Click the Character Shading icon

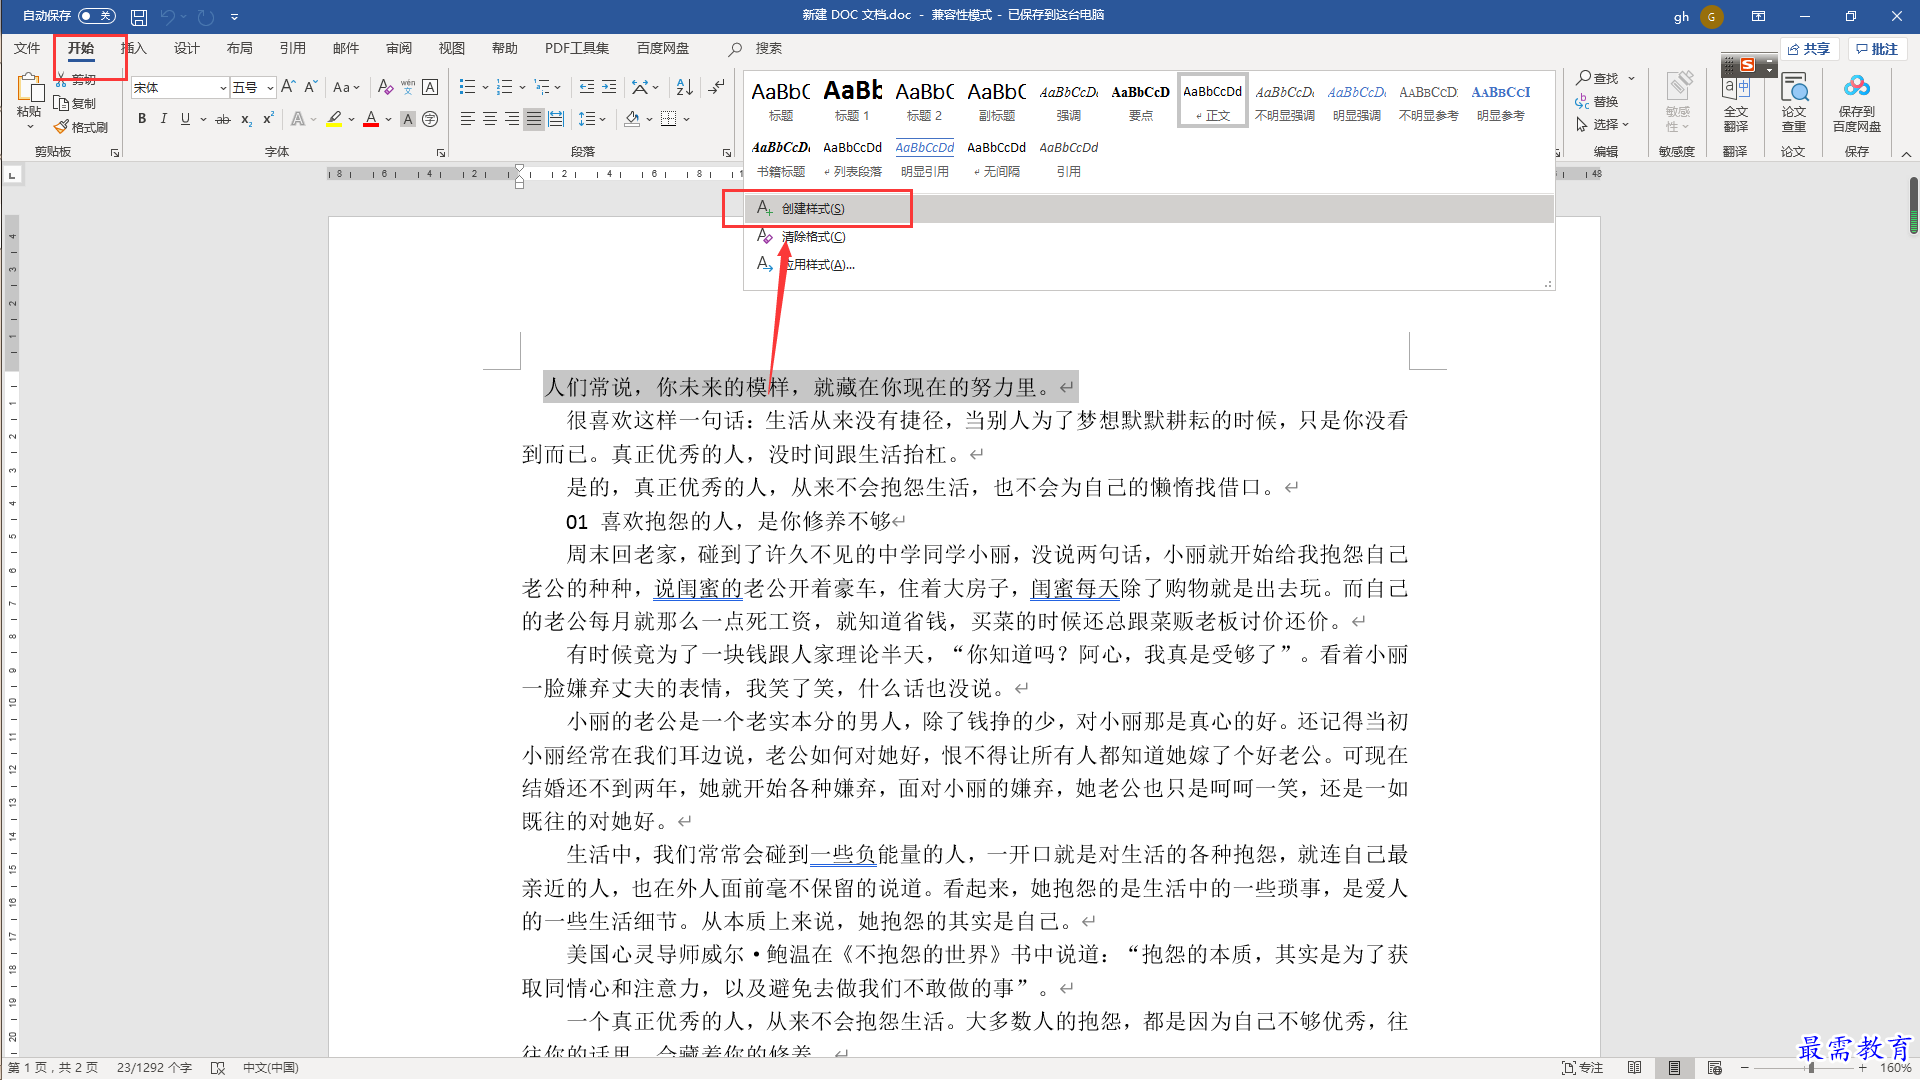coord(408,119)
